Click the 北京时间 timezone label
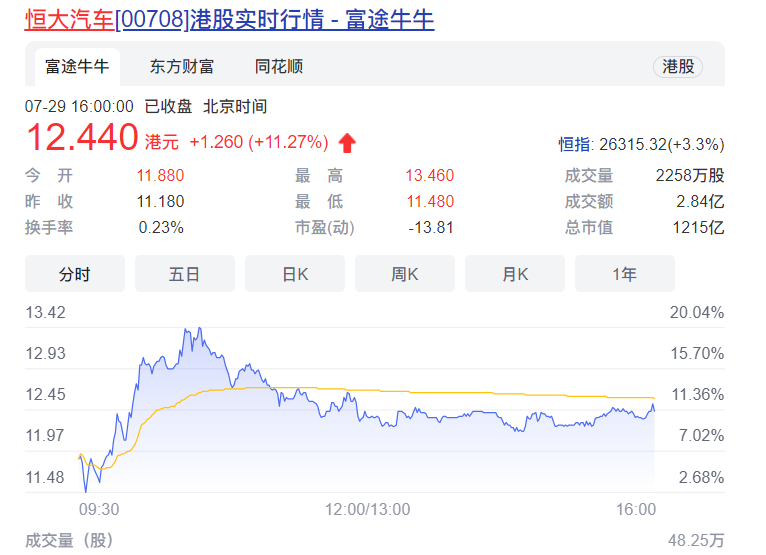Viewport: 766px width, 555px height. tap(235, 107)
